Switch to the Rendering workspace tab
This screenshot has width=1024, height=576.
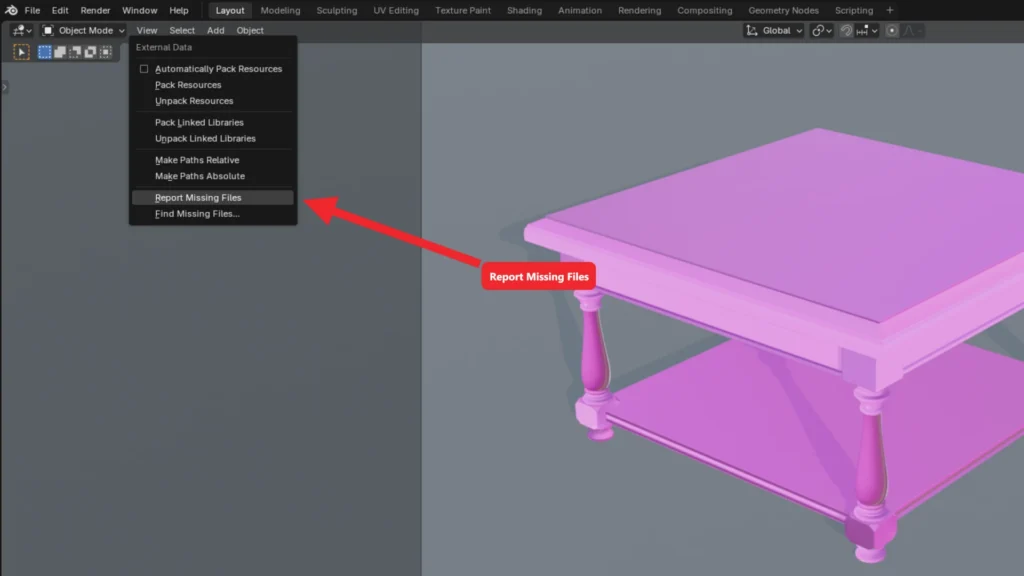(x=639, y=10)
